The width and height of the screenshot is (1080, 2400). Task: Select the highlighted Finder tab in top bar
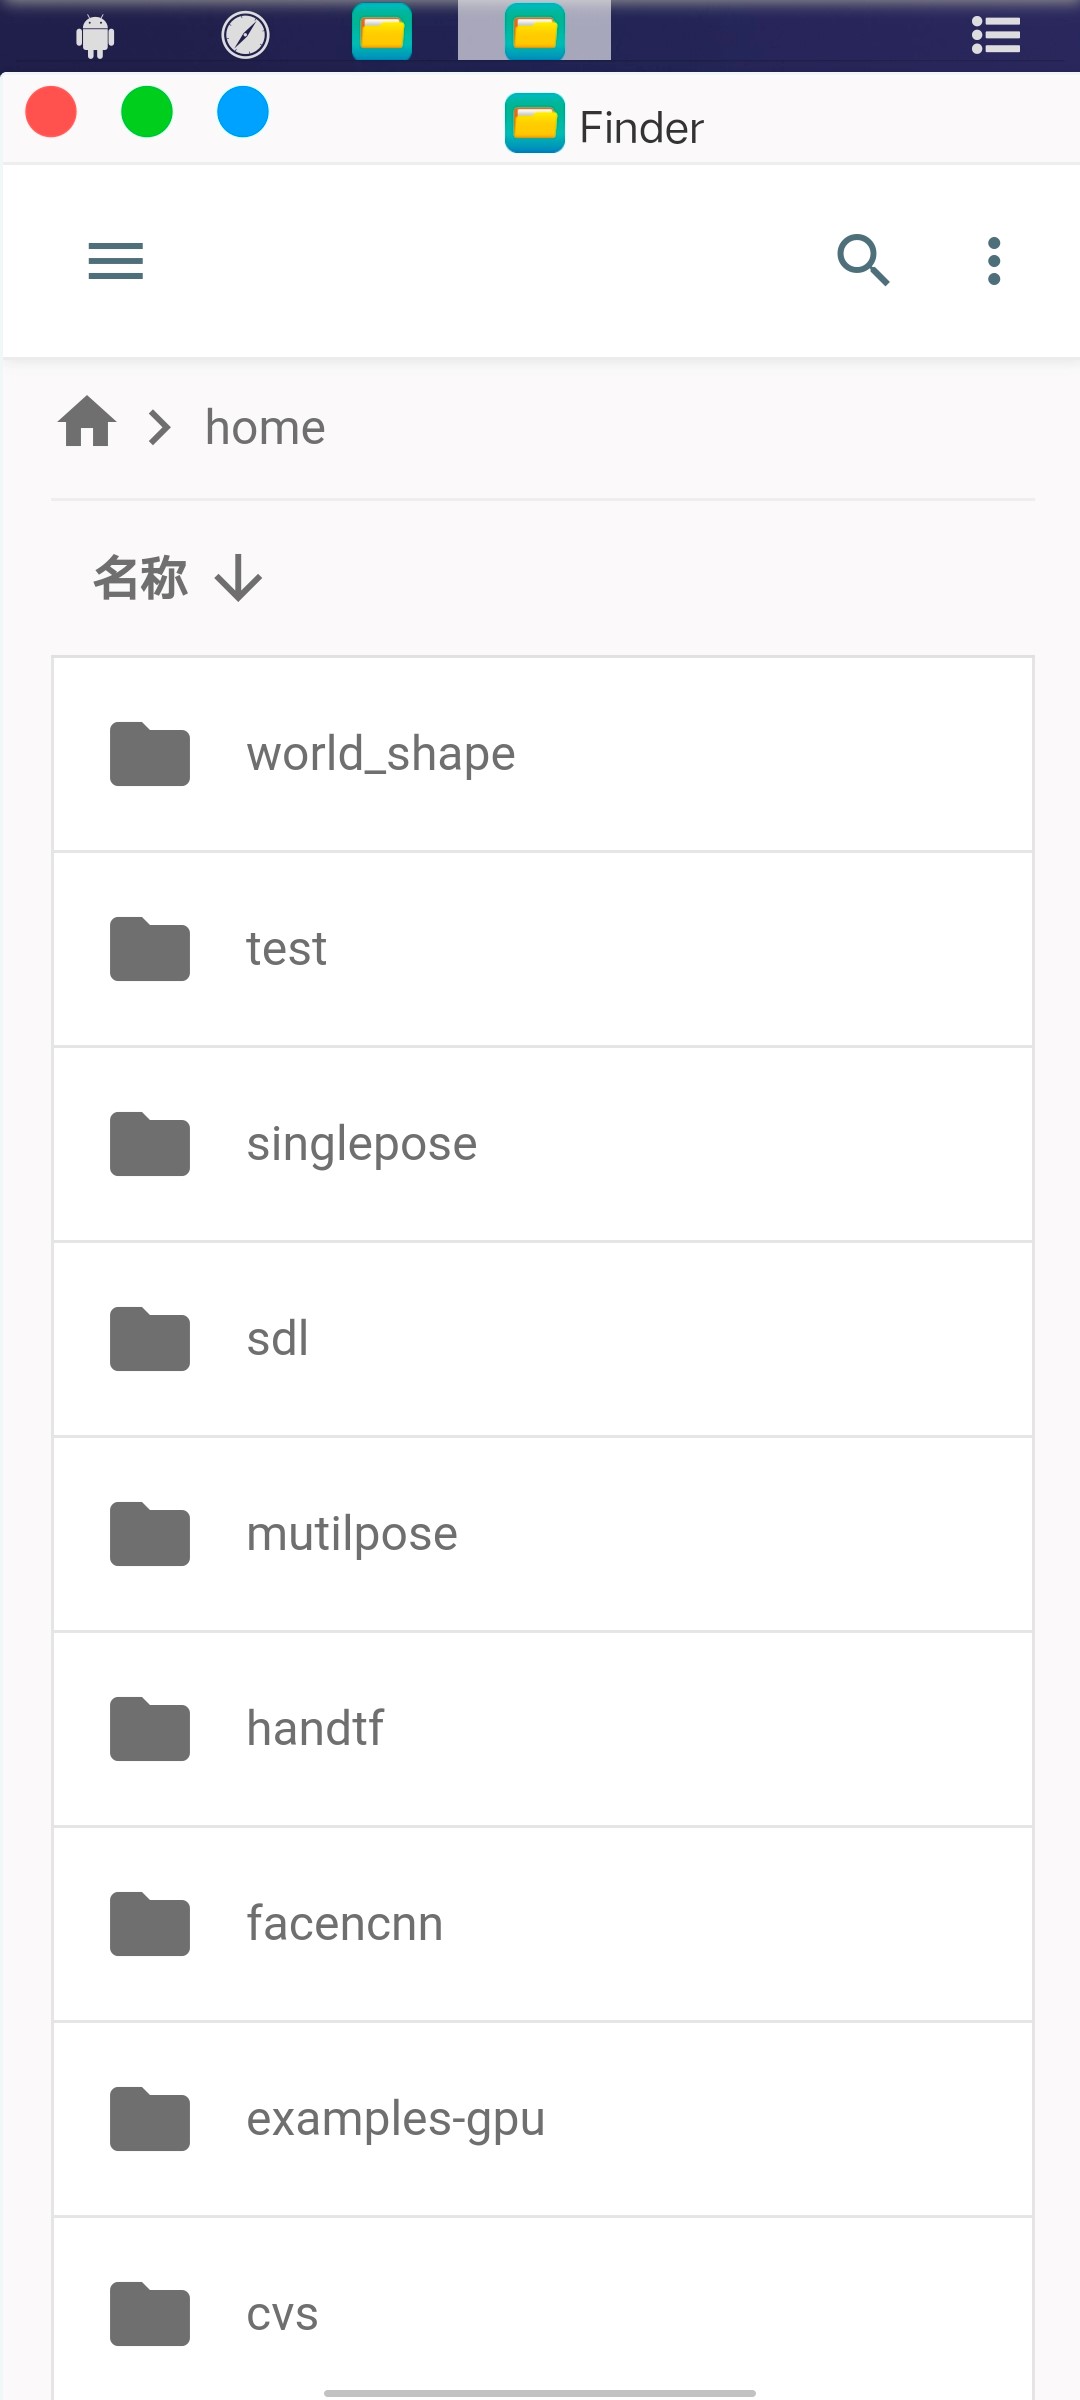coord(535,31)
